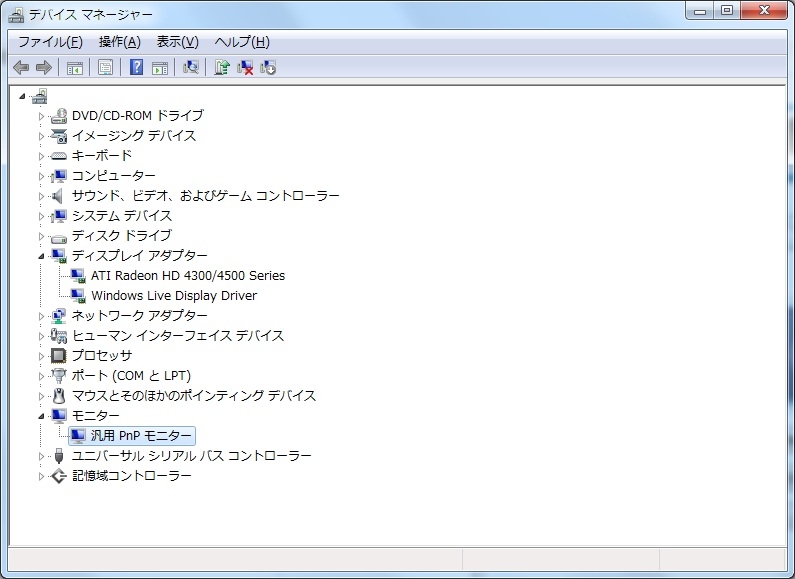Screen dimensions: 795x579
Task: Click the USB controller plug icon
Action: click(59, 456)
